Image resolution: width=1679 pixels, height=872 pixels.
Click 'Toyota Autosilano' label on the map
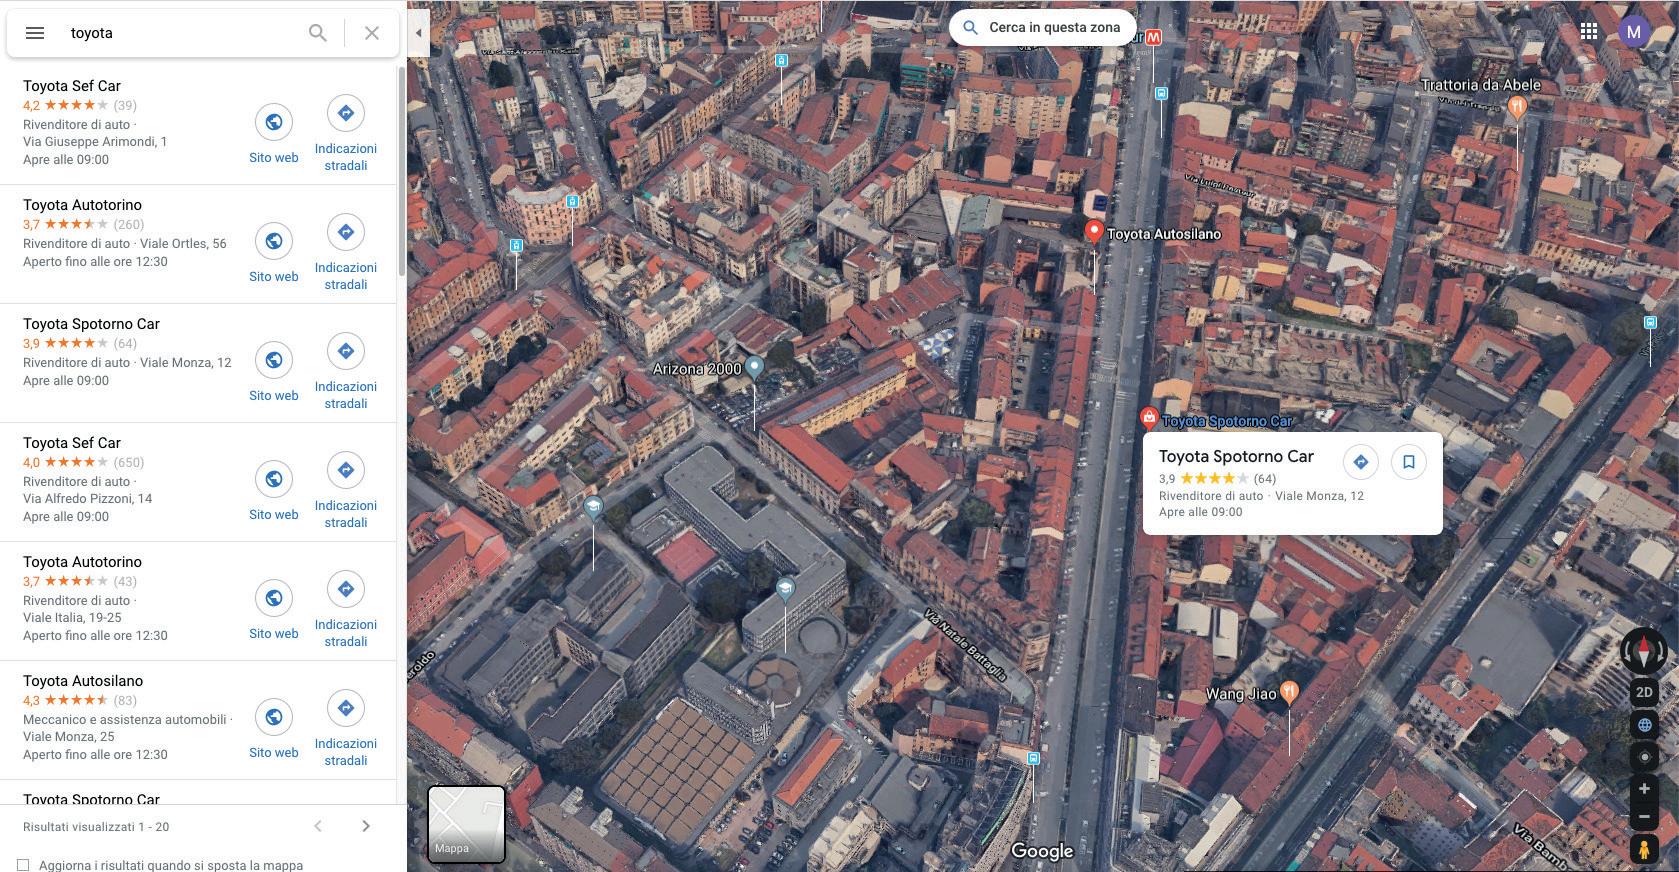[1164, 234]
